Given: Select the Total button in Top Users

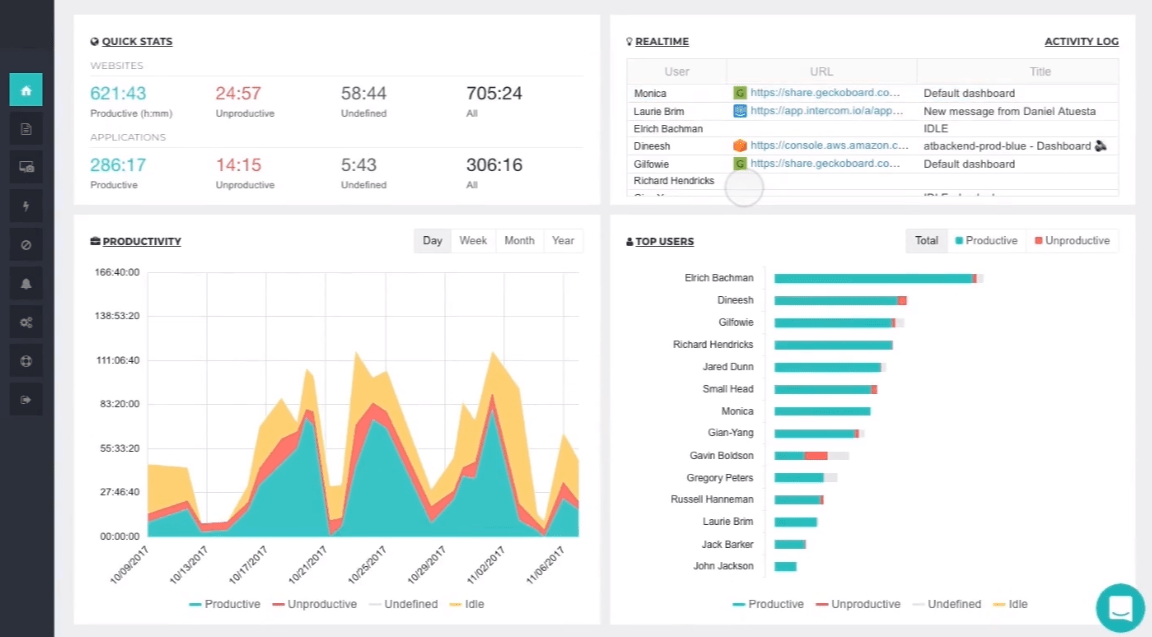Looking at the screenshot, I should [926, 241].
